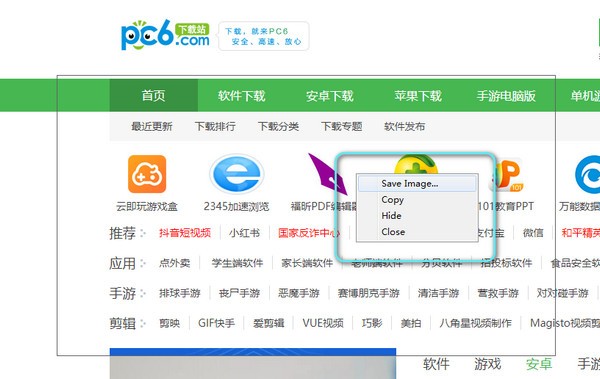The image size is (600, 379).
Task: Open the 2345加速浏览 browser icon
Action: [x=236, y=175]
